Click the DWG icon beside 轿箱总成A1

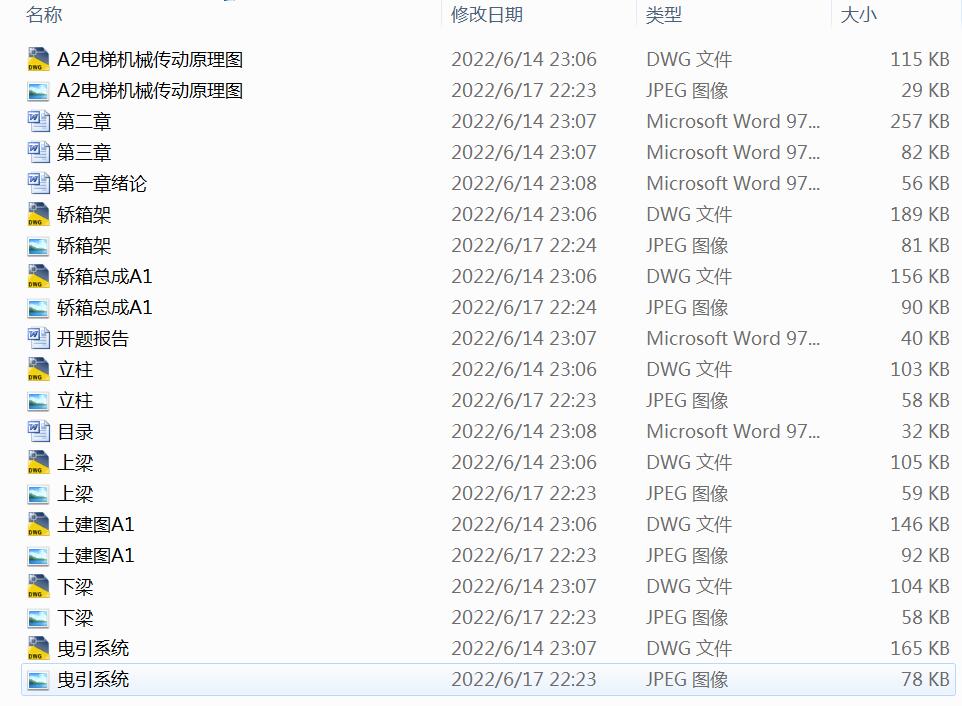pos(38,277)
